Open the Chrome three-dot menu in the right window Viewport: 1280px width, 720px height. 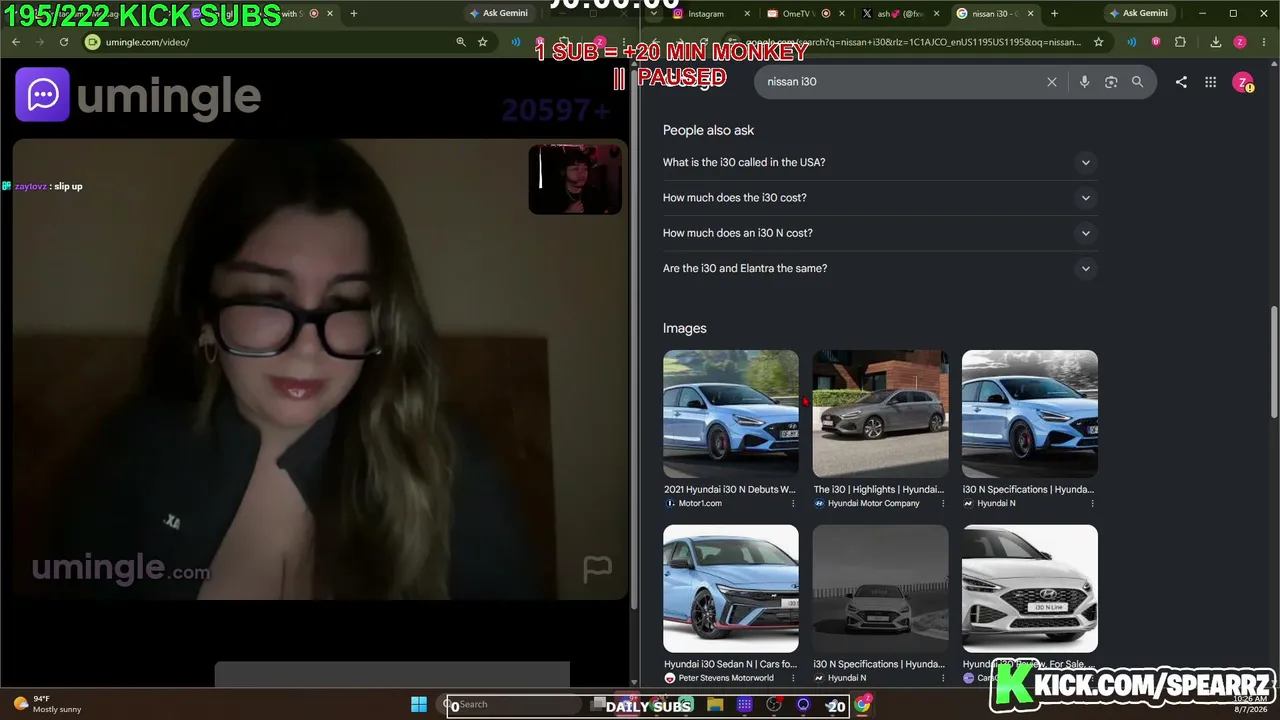click(x=1264, y=42)
